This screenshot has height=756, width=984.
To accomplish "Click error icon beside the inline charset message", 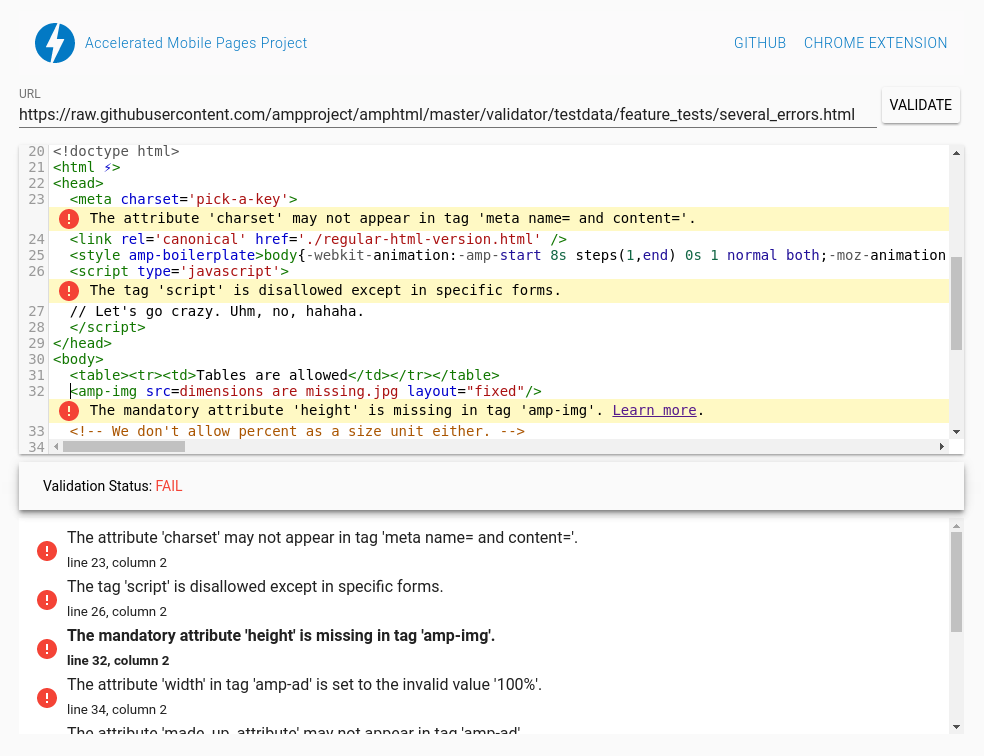I will 68,219.
